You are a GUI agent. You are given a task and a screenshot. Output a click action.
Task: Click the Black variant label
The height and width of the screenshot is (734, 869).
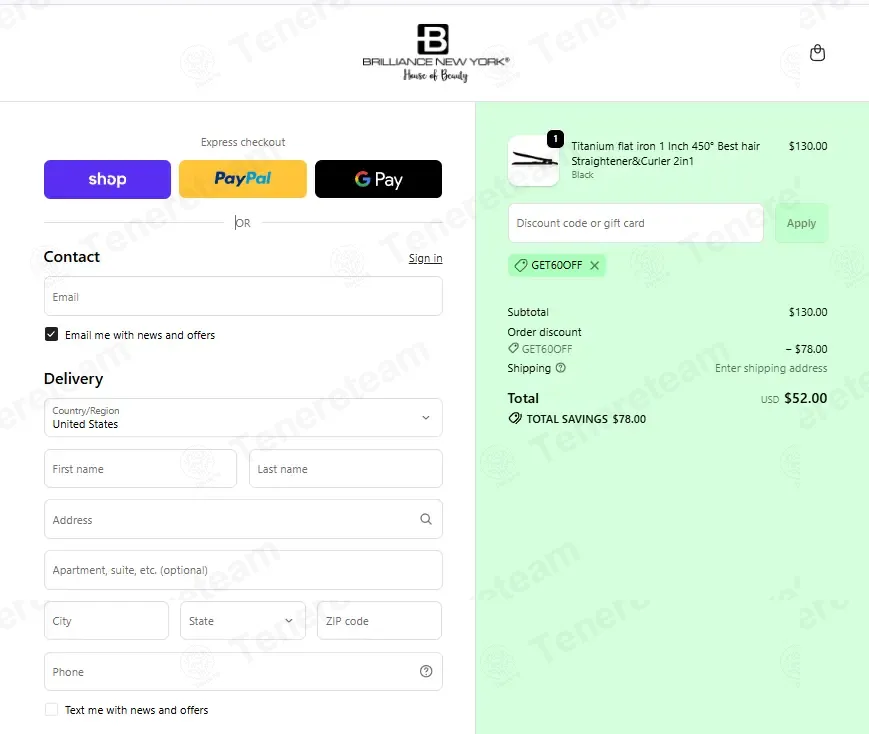tap(582, 175)
